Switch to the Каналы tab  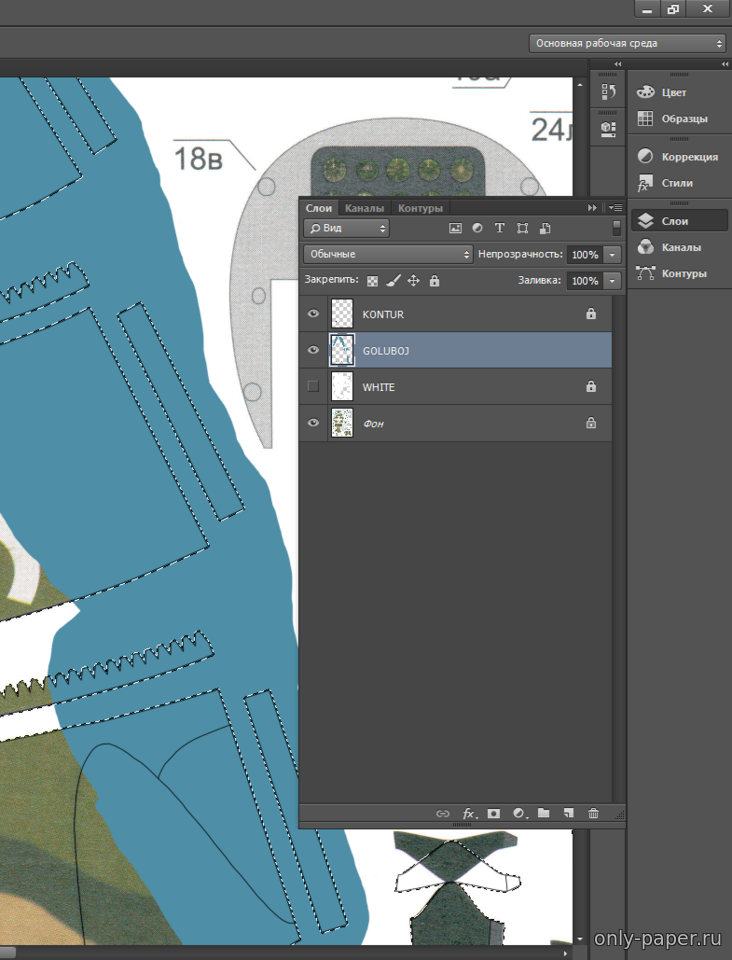click(364, 208)
